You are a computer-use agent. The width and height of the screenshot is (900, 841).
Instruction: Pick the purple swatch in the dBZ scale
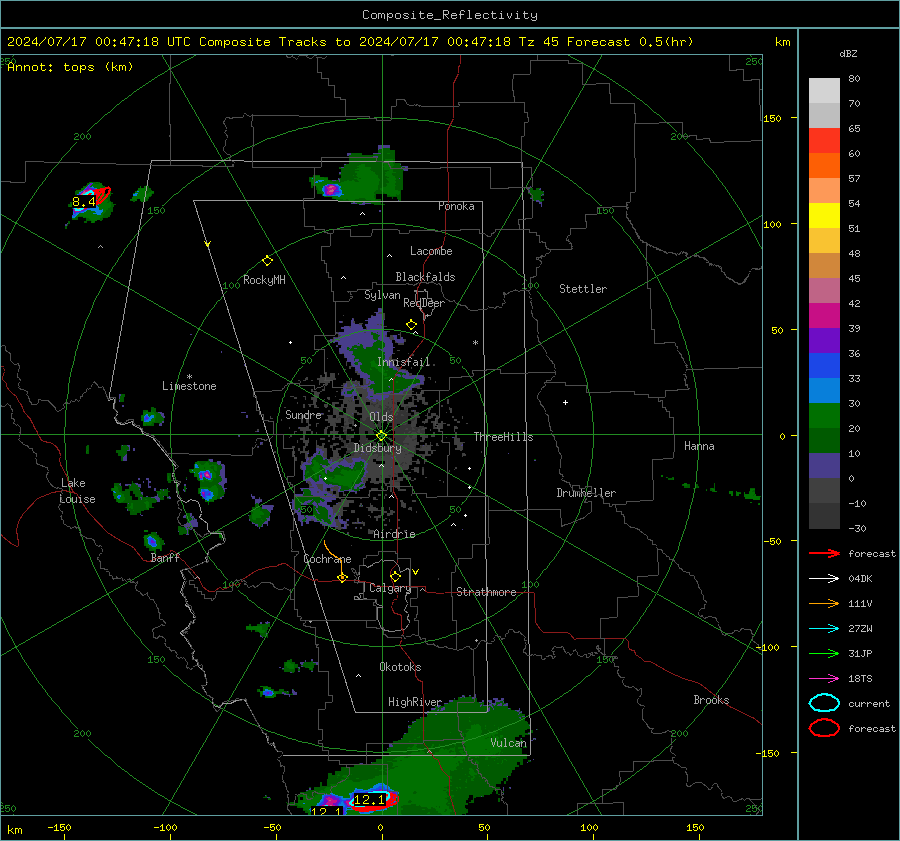[x=824, y=340]
